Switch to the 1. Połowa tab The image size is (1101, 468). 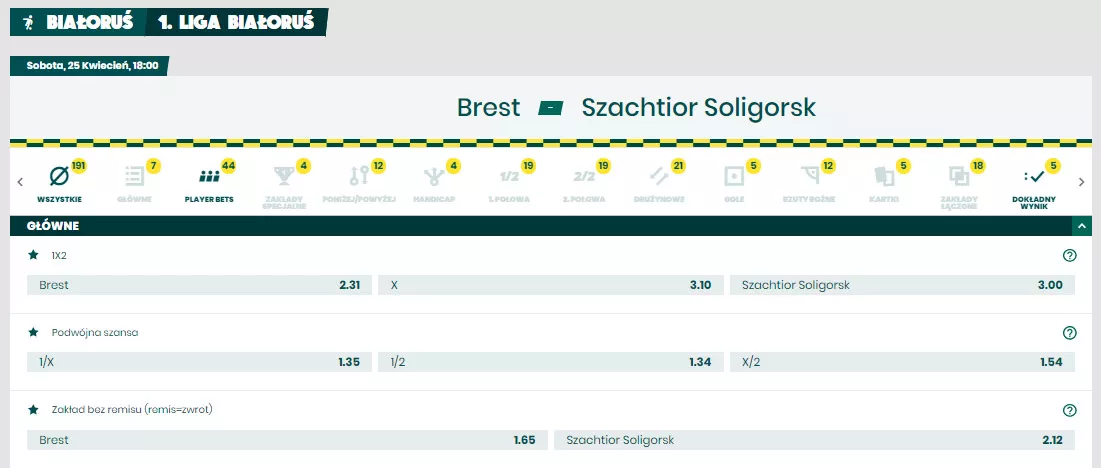click(509, 178)
